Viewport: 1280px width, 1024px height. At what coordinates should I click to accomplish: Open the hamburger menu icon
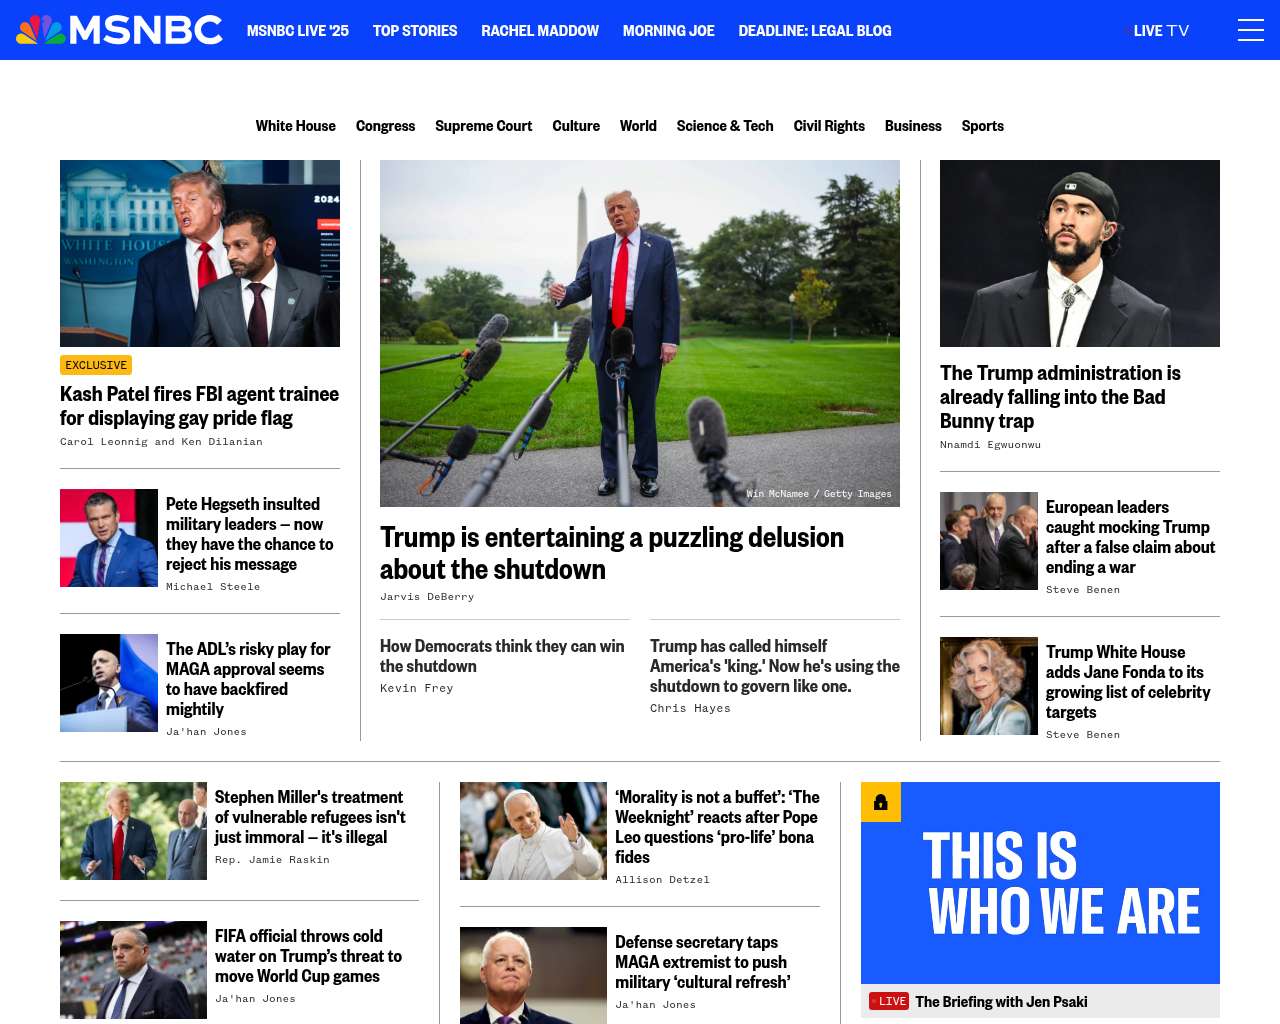(1250, 30)
